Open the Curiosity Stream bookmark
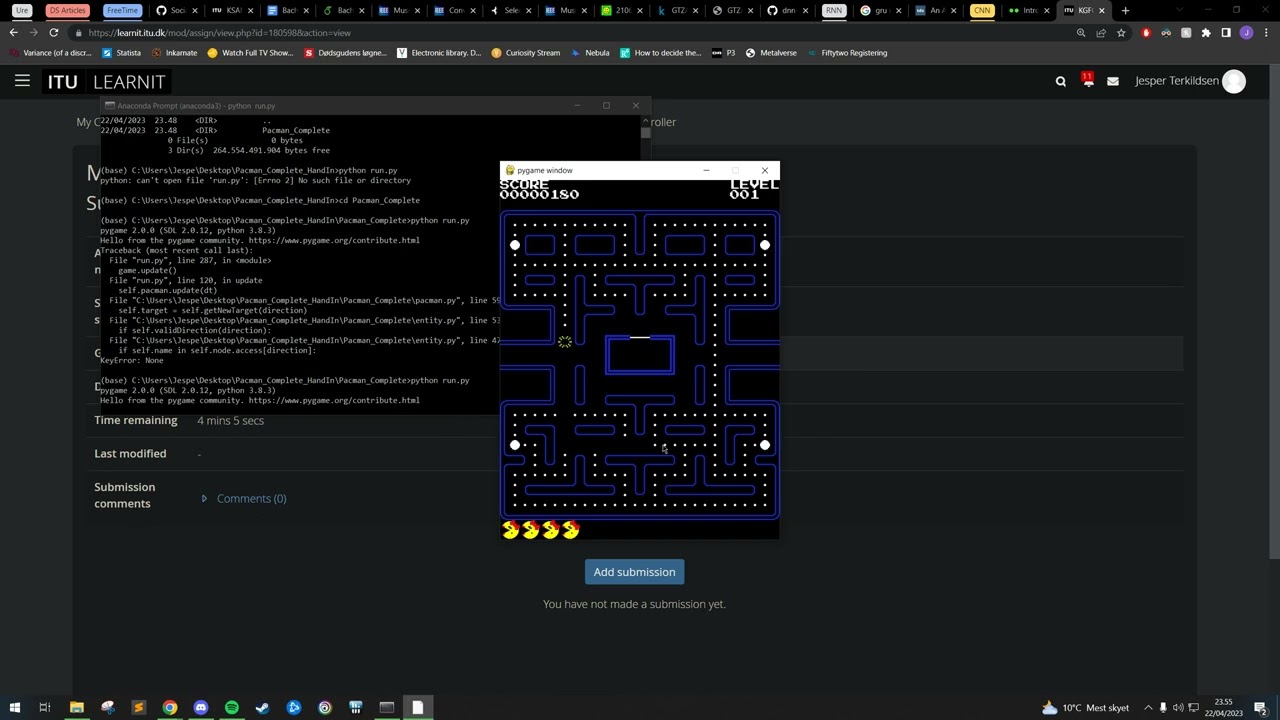This screenshot has width=1280, height=720. [526, 53]
